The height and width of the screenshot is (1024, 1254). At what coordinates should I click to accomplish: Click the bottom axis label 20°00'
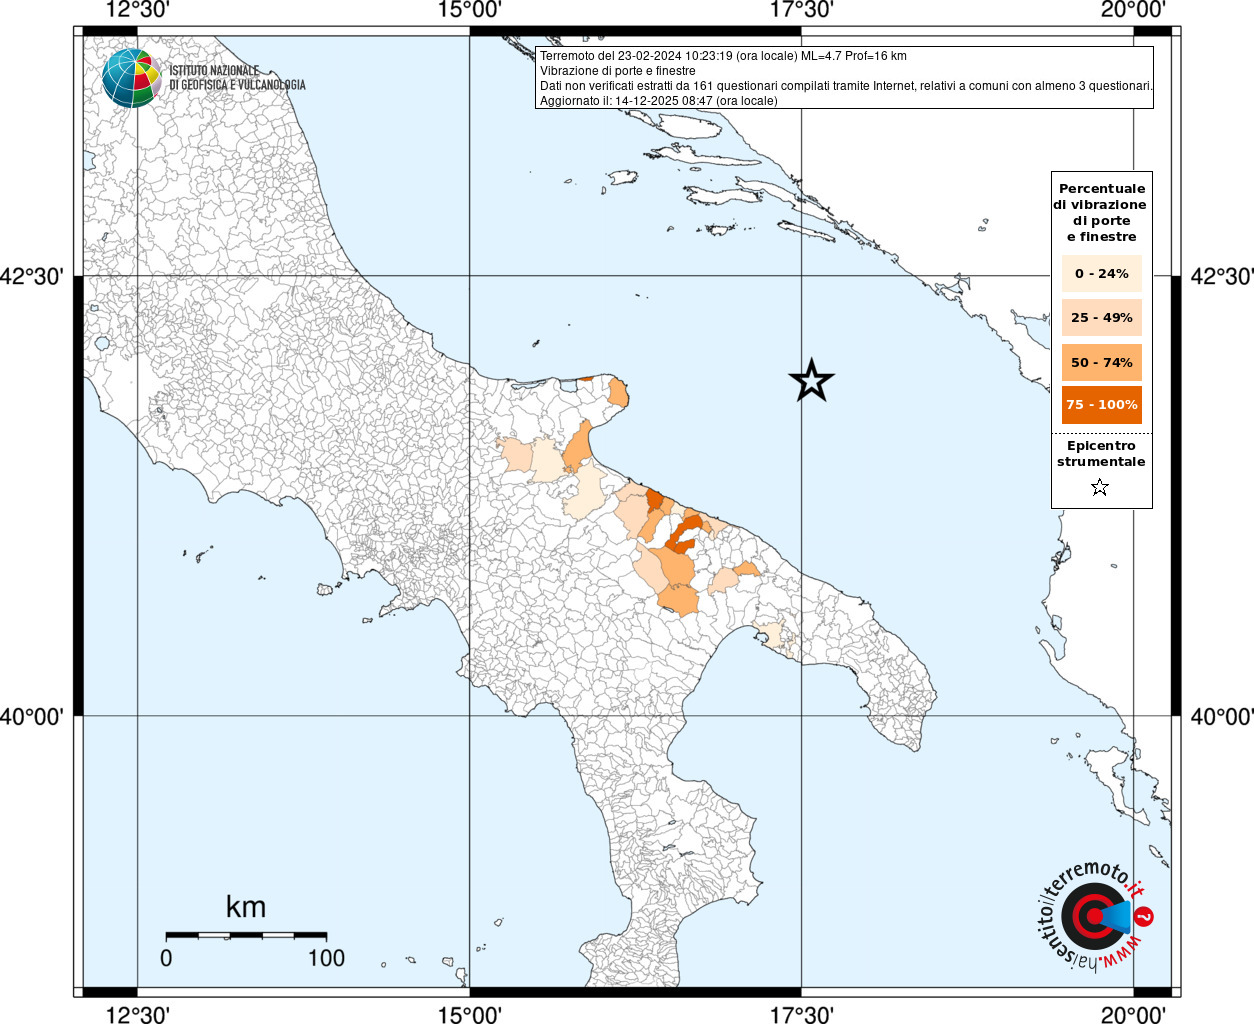click(1133, 1014)
